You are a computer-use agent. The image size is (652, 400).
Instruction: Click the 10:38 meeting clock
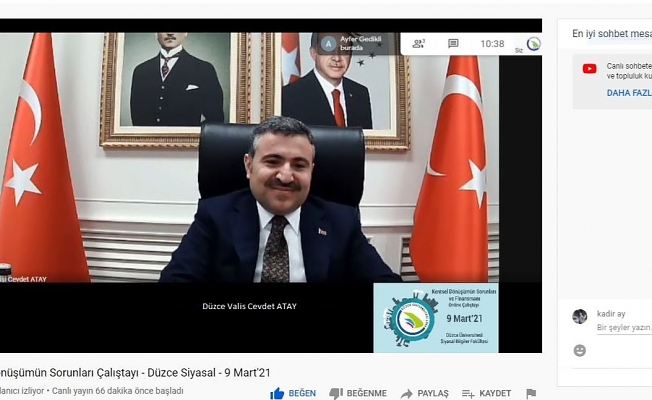(492, 44)
